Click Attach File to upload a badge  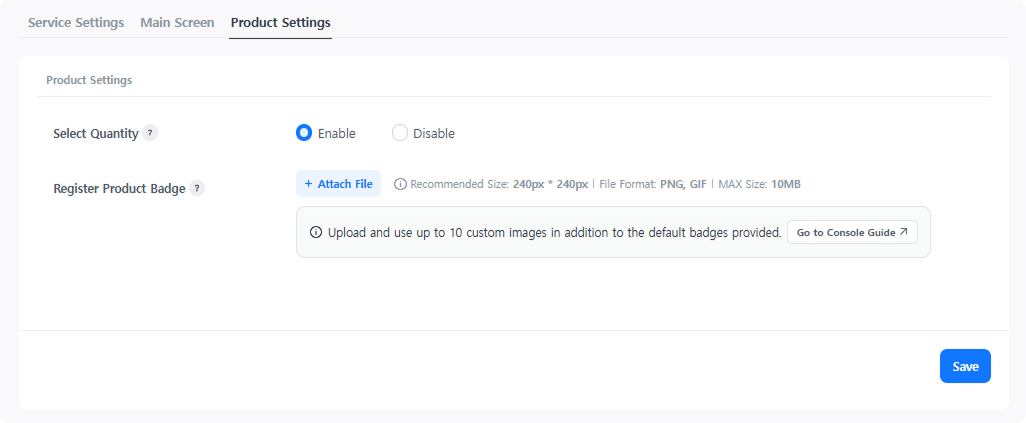[x=338, y=184]
